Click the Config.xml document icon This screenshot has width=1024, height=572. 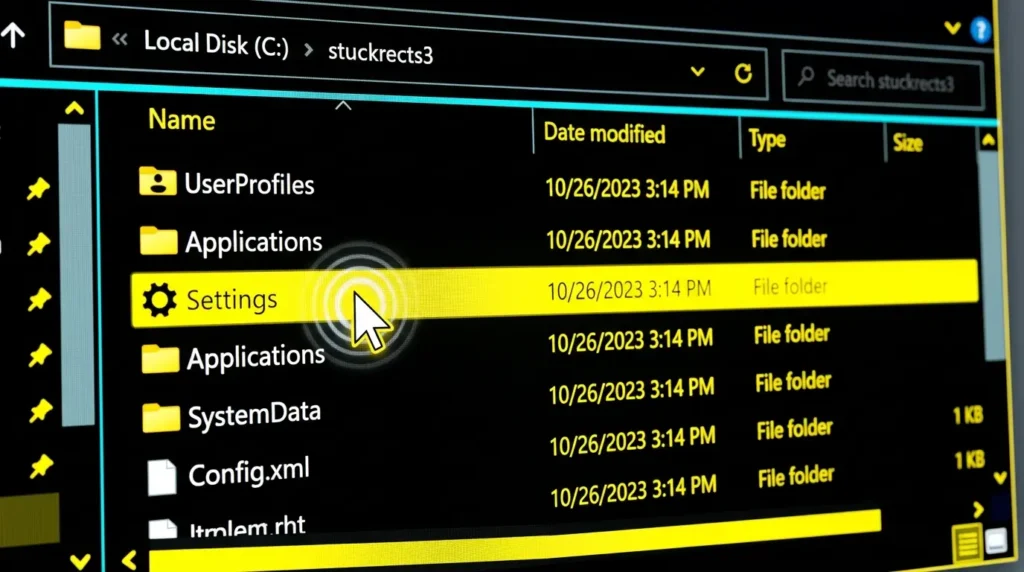click(x=162, y=477)
